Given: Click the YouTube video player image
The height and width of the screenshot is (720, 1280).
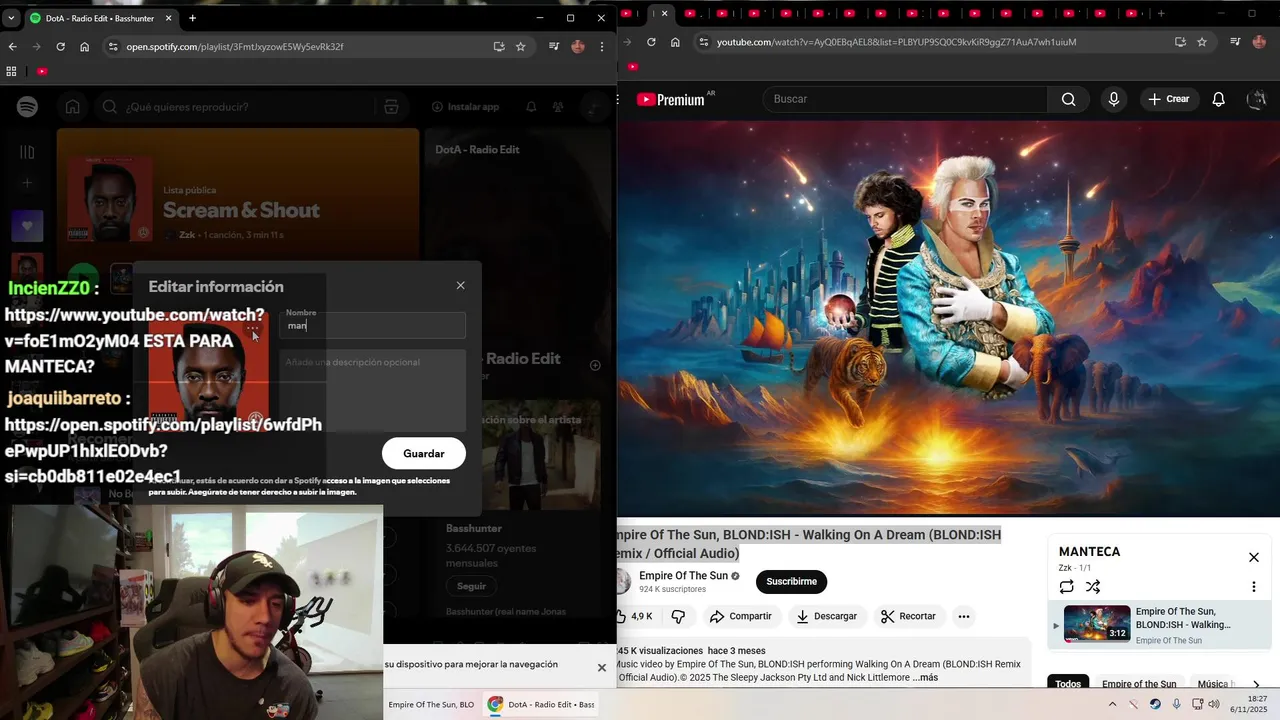Looking at the screenshot, I should pos(948,319).
